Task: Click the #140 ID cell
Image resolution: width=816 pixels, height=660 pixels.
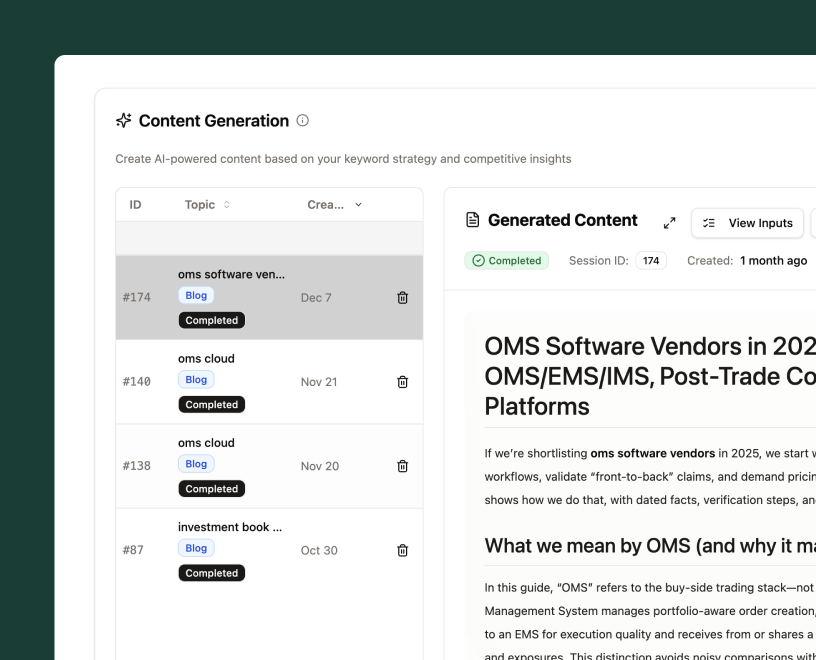Action: click(x=136, y=382)
